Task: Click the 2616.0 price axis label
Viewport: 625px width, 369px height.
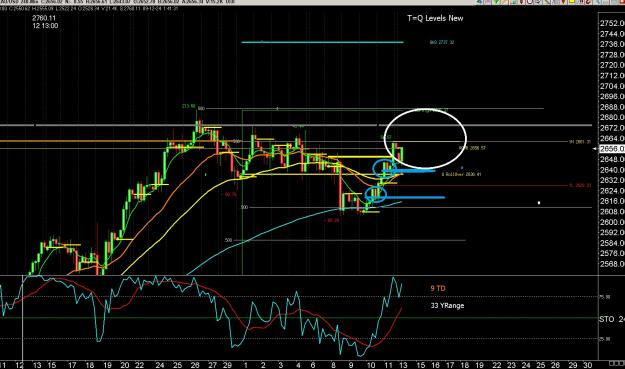Action: pyautogui.click(x=612, y=201)
